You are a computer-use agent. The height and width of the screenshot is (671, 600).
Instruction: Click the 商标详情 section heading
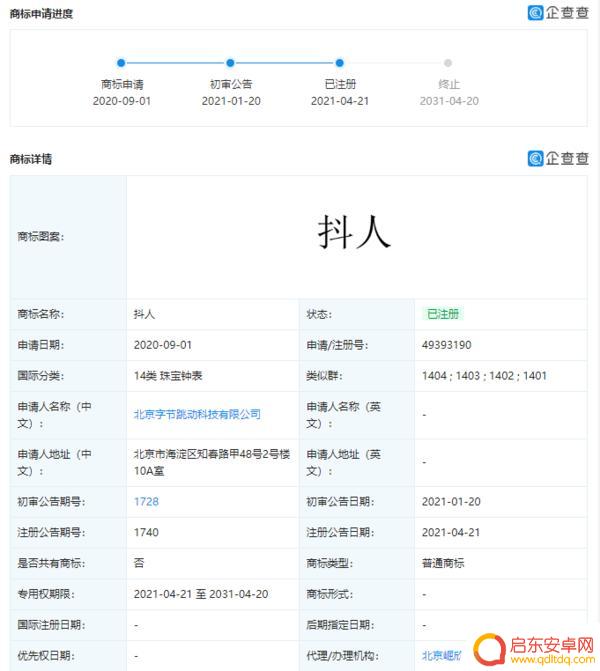[x=31, y=159]
